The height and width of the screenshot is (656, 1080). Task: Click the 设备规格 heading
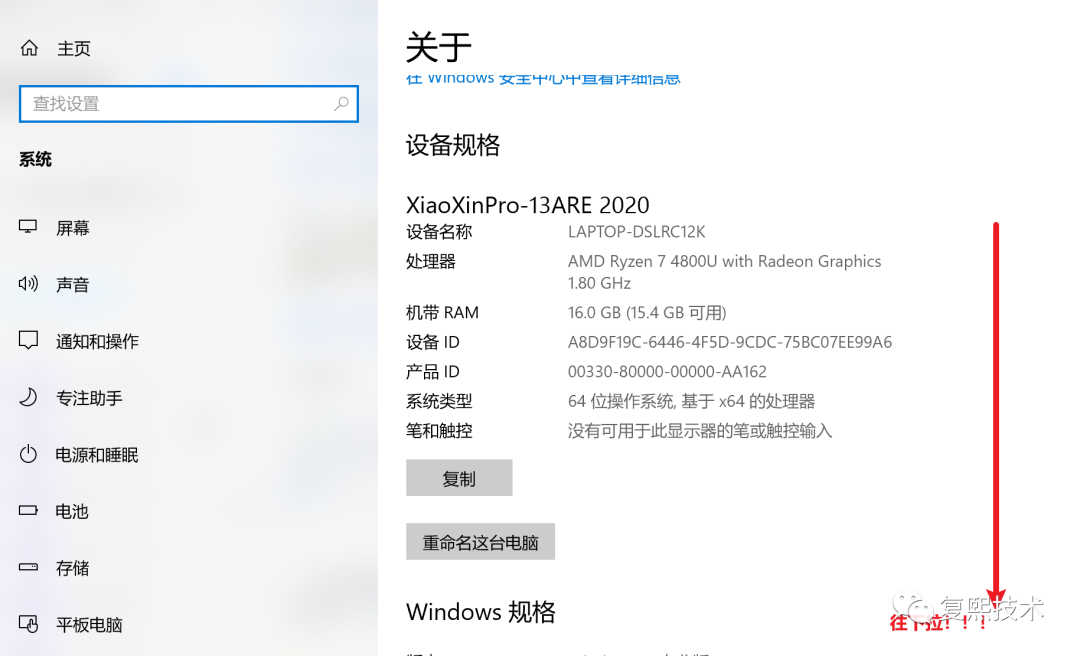click(x=453, y=145)
